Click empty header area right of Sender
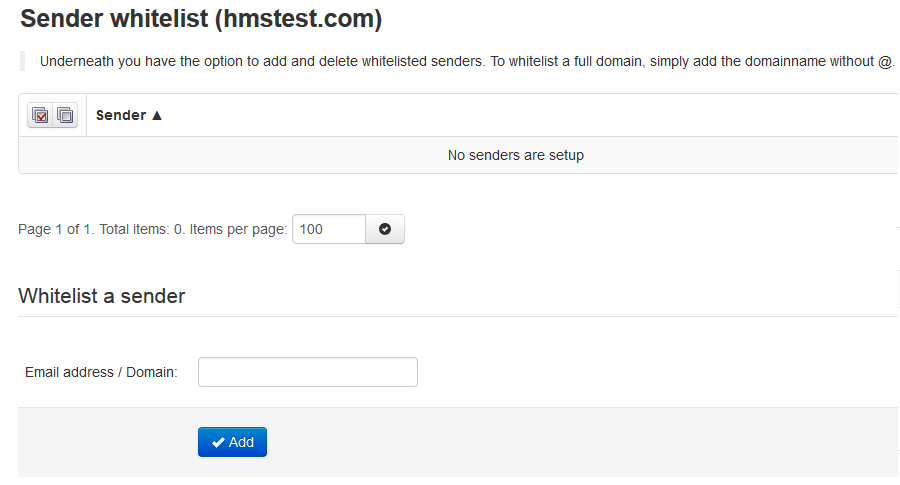Screen dimensions: 900x485 point(528,115)
